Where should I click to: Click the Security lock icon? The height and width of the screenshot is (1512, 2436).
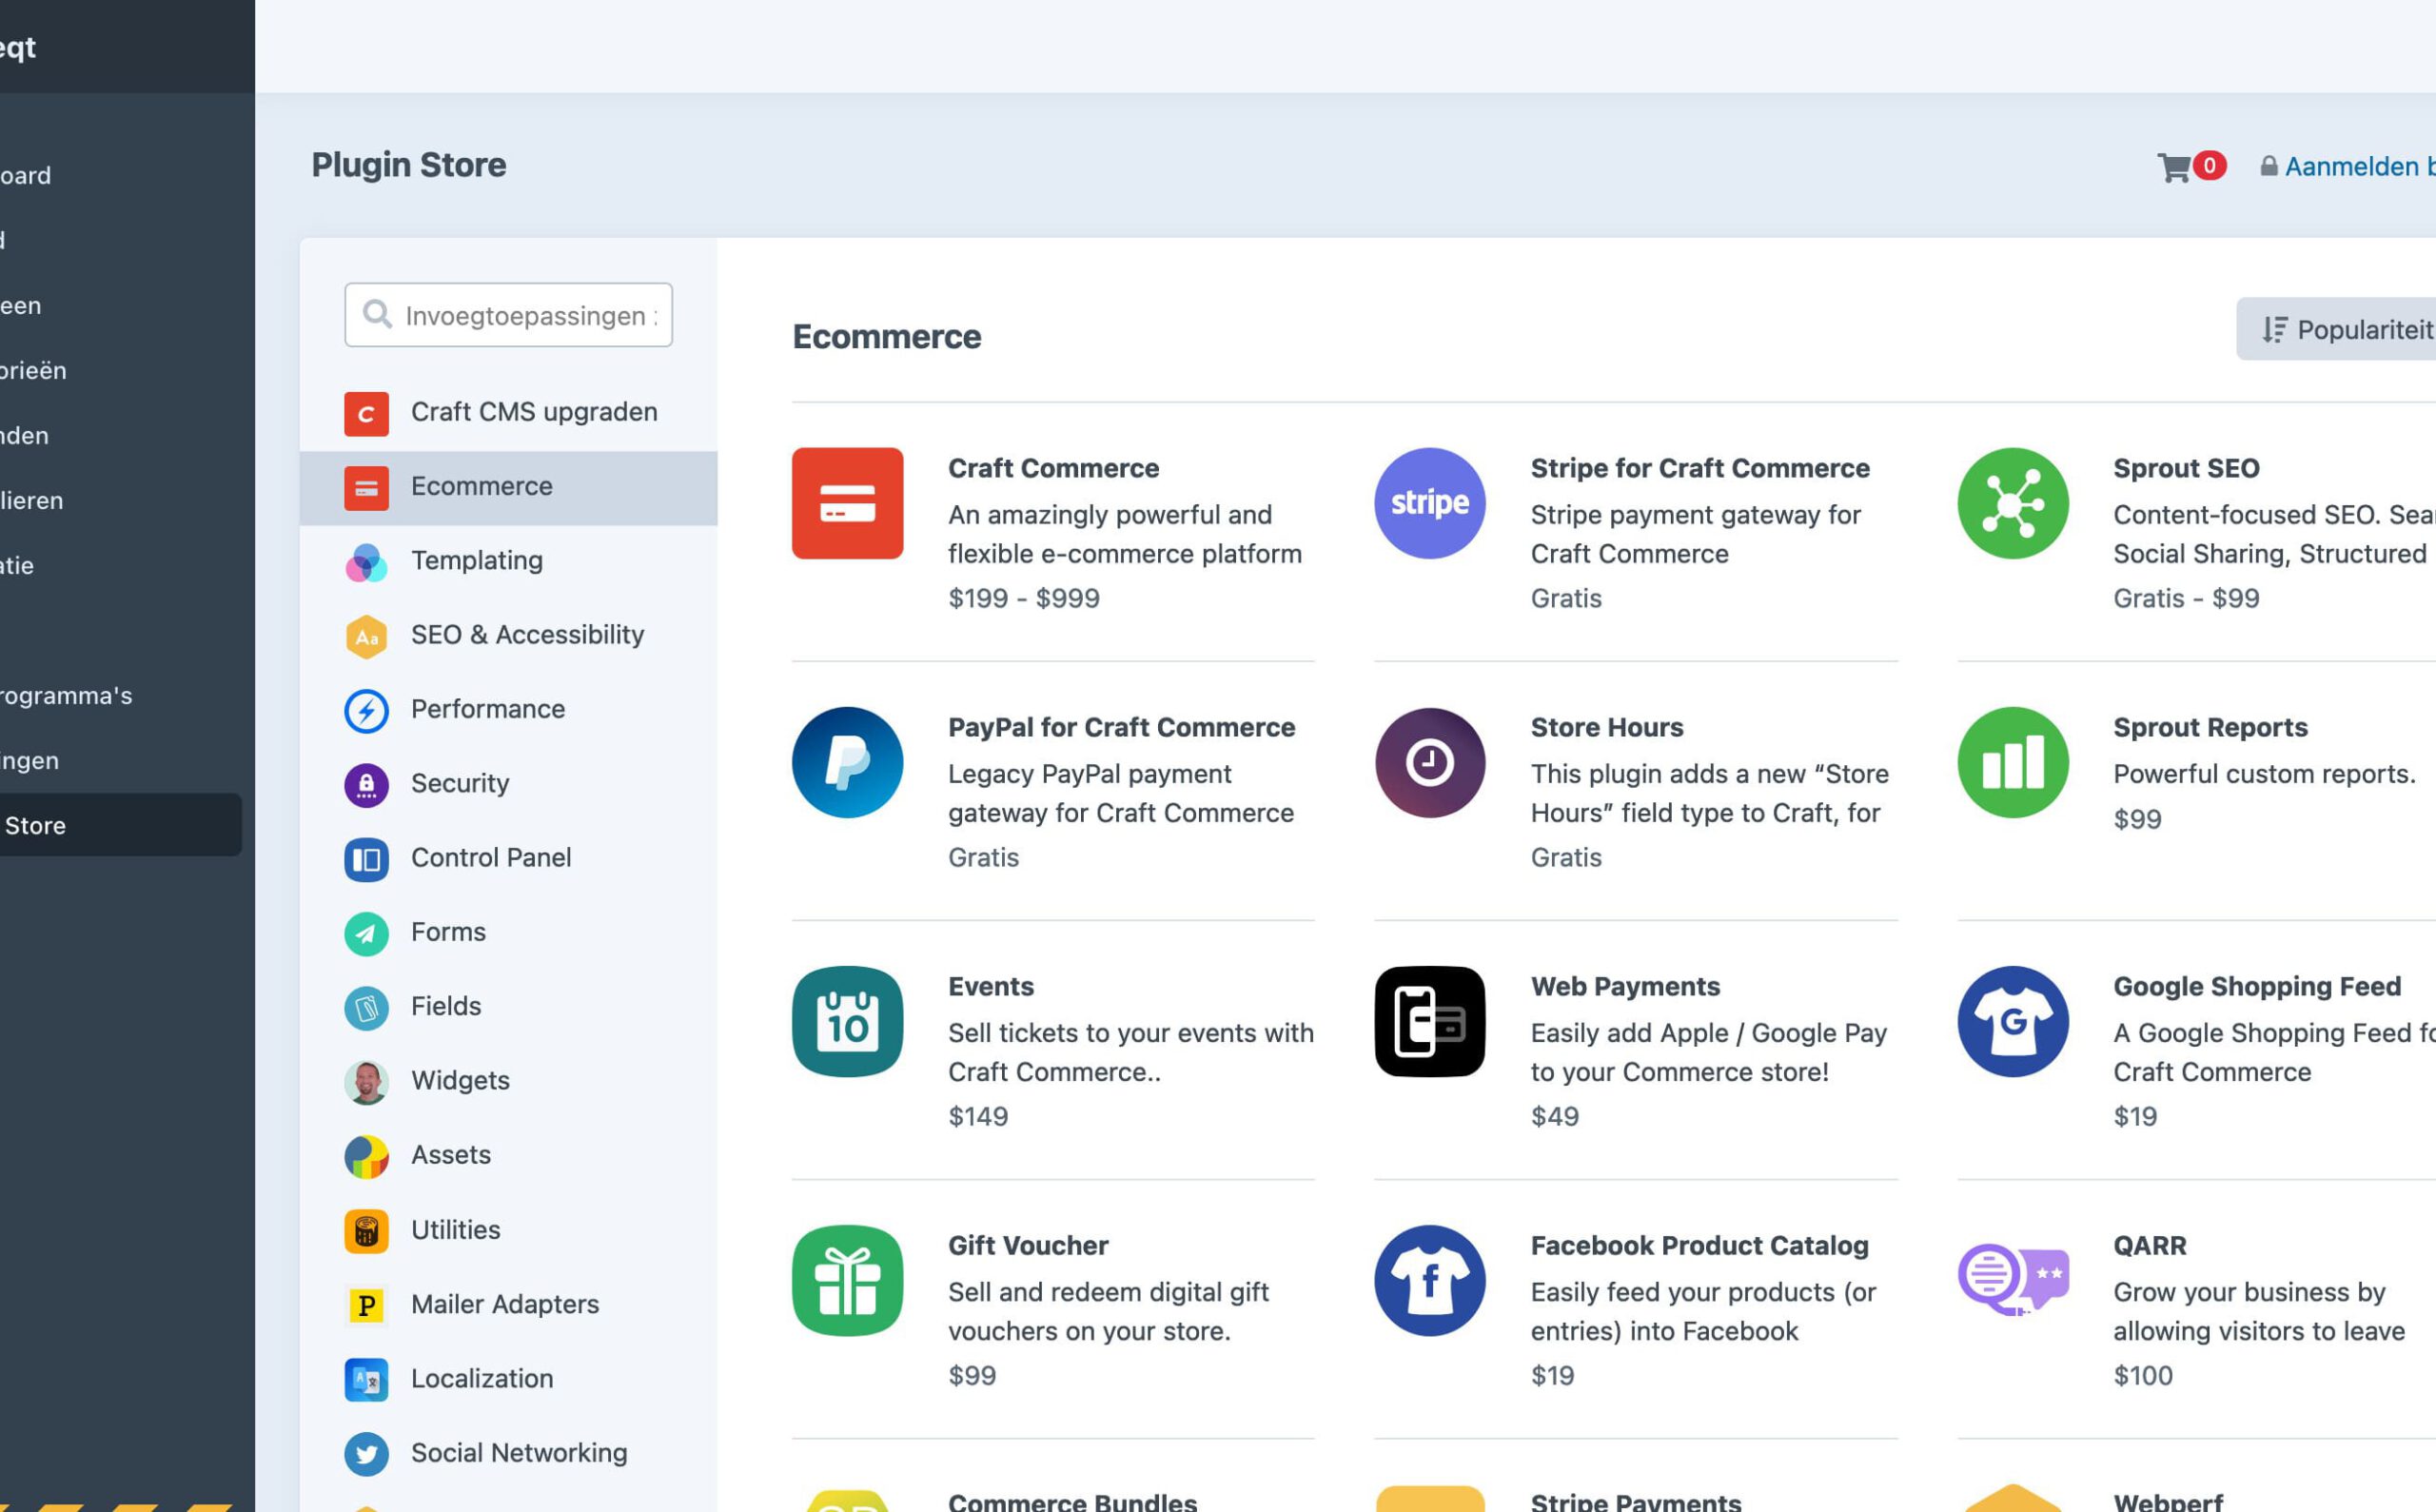tap(366, 785)
